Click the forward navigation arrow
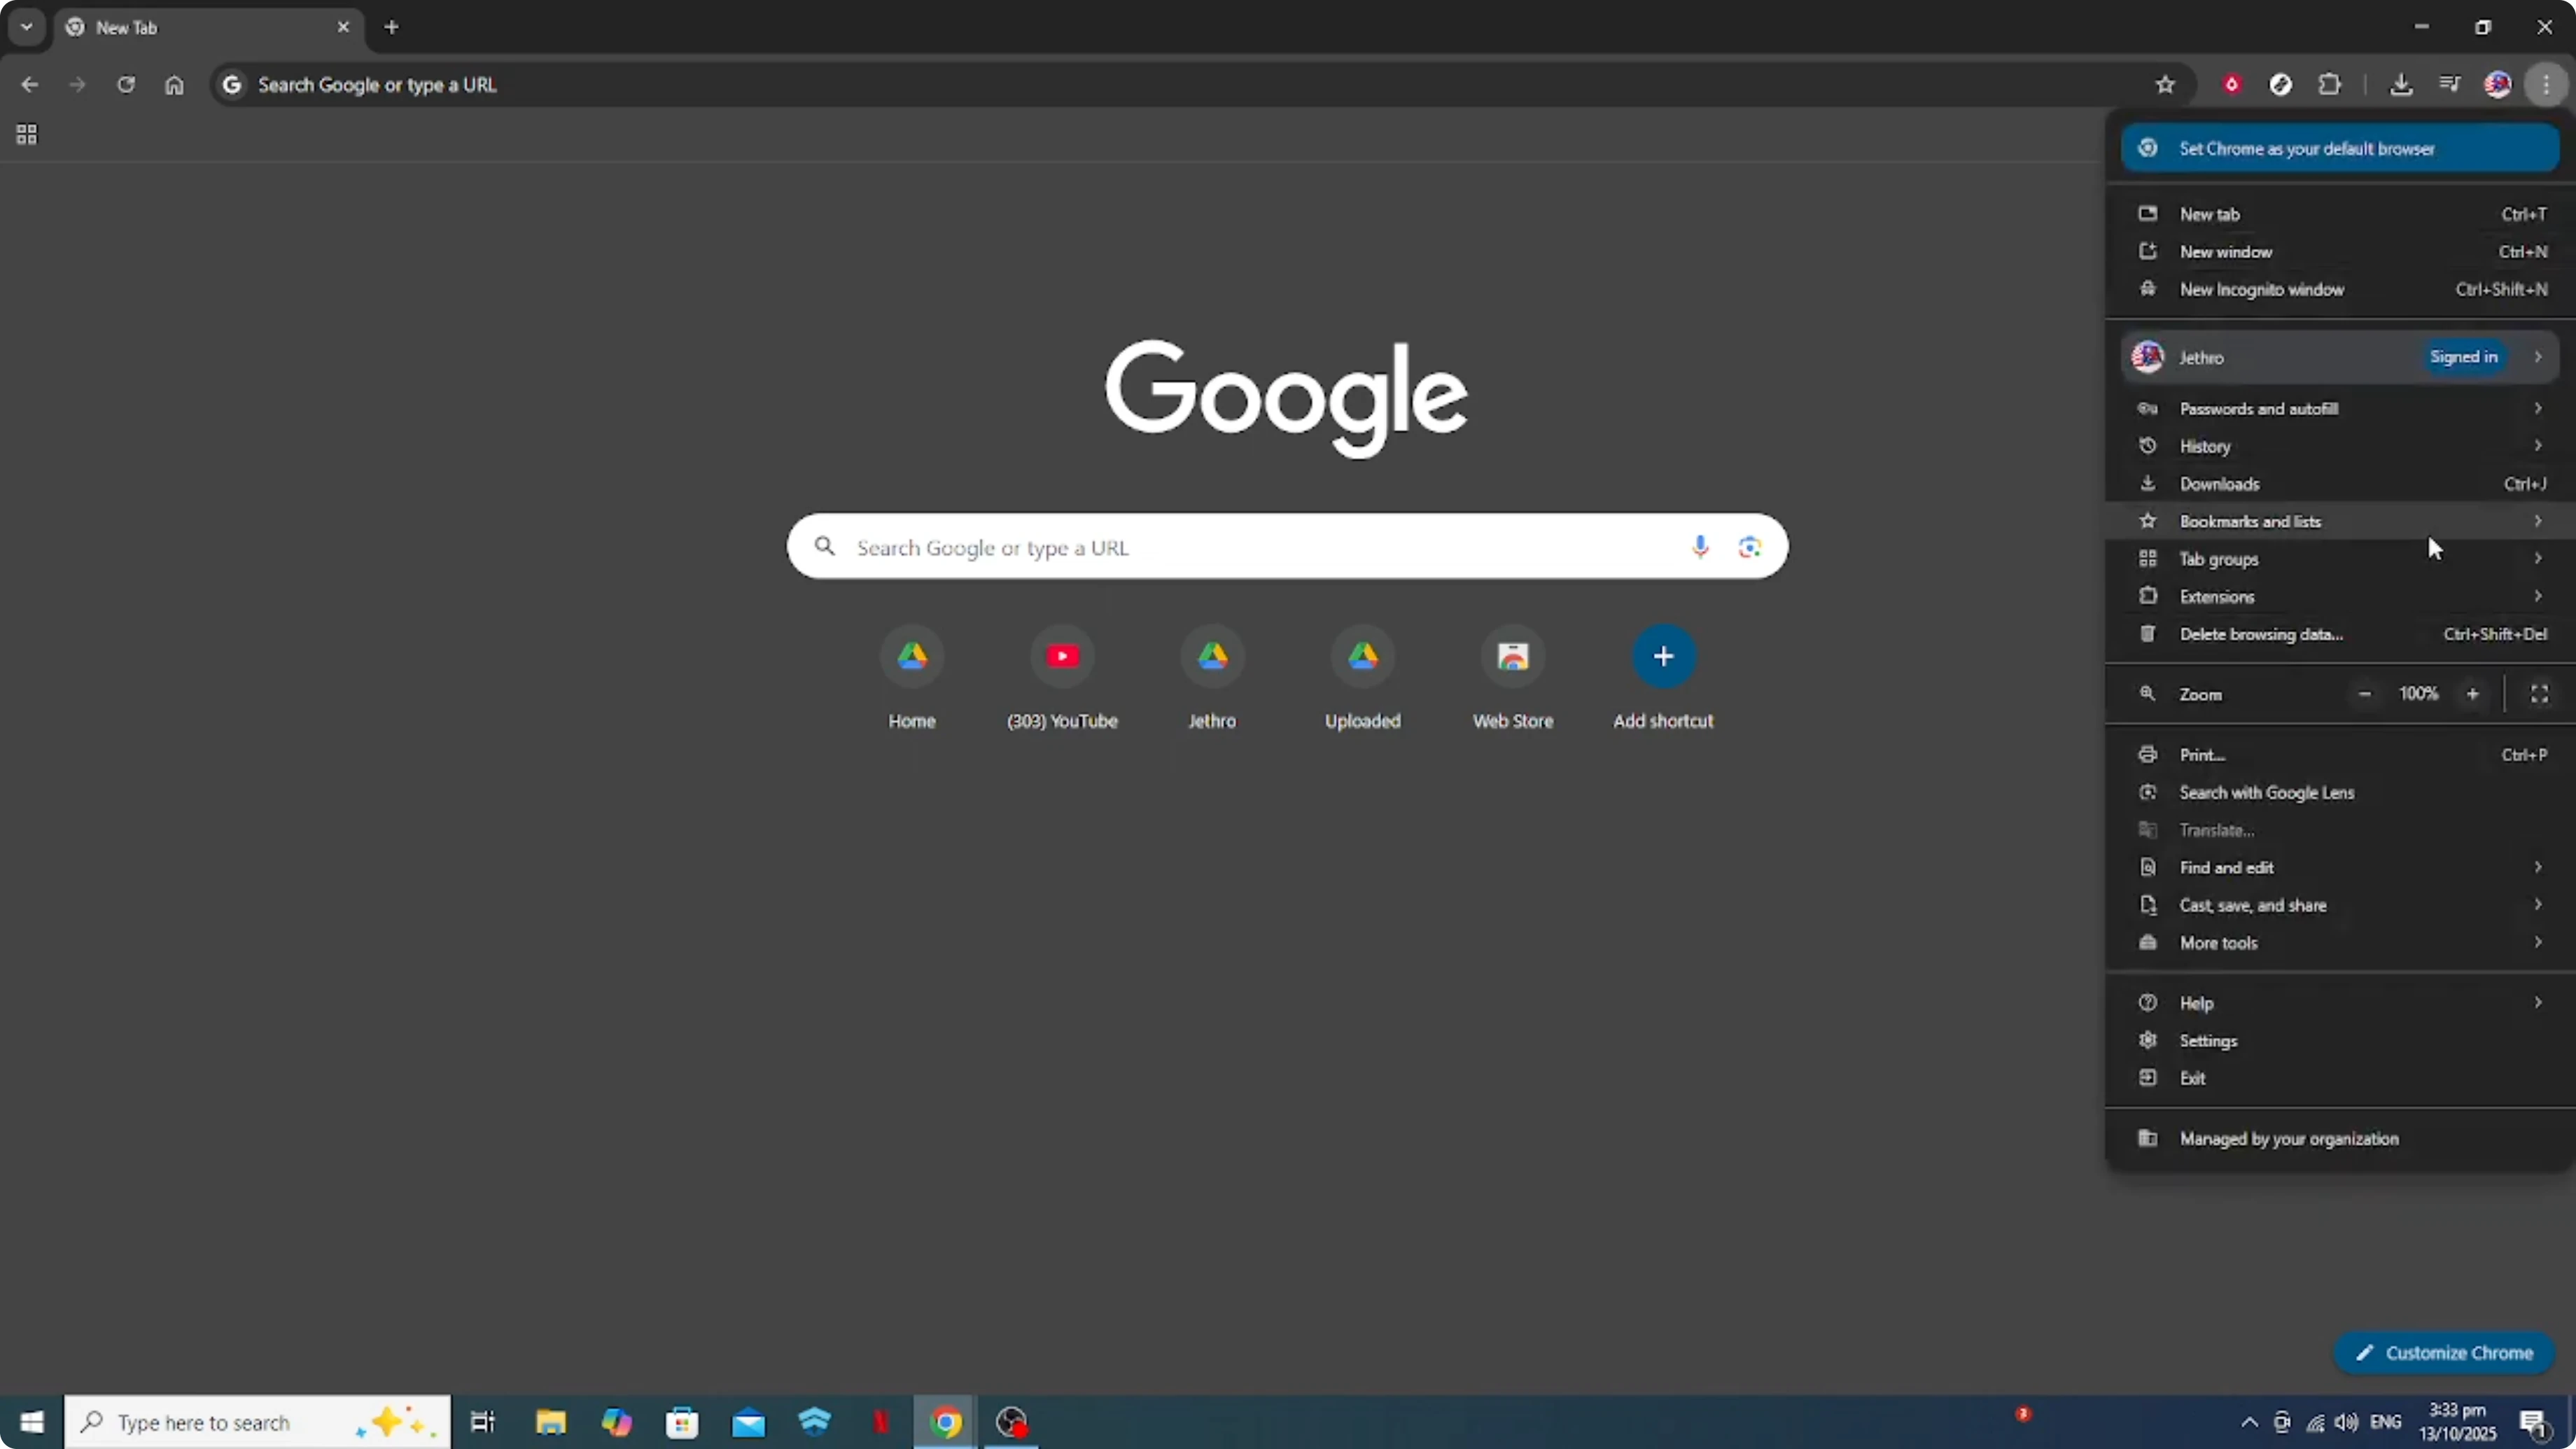This screenshot has width=2576, height=1449. point(77,85)
